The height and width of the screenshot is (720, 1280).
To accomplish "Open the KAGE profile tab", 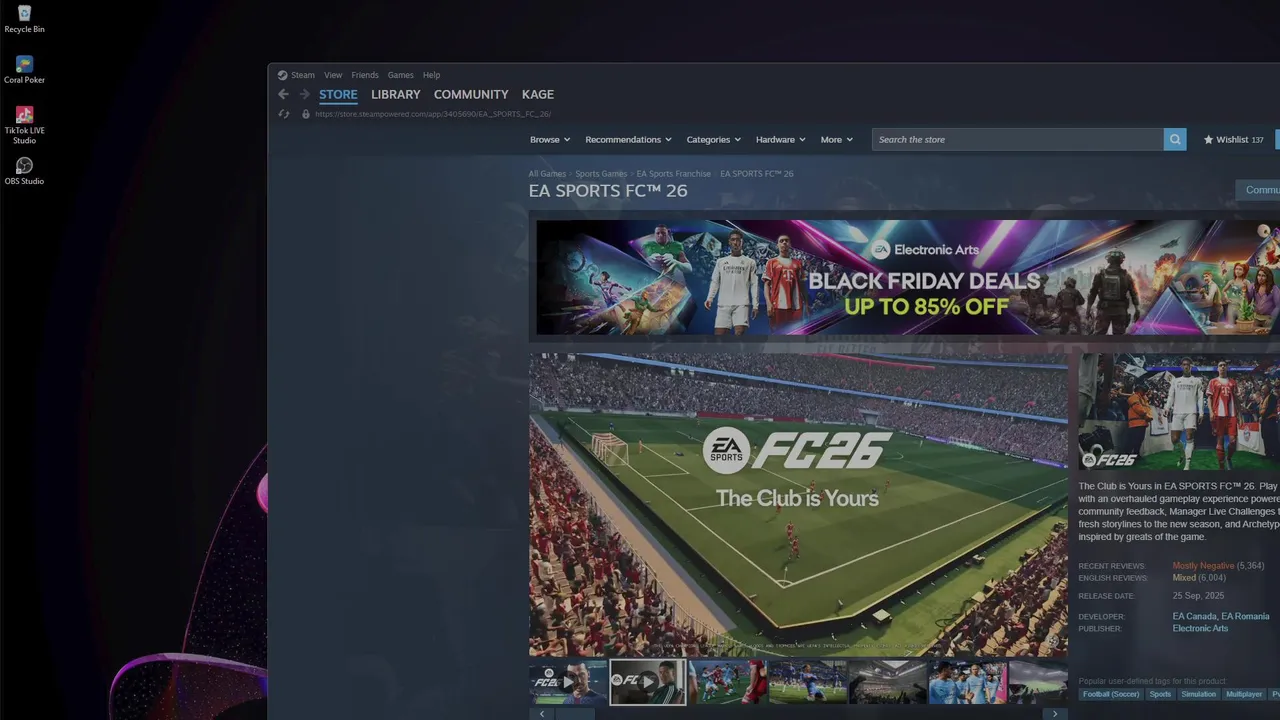I will (x=538, y=94).
